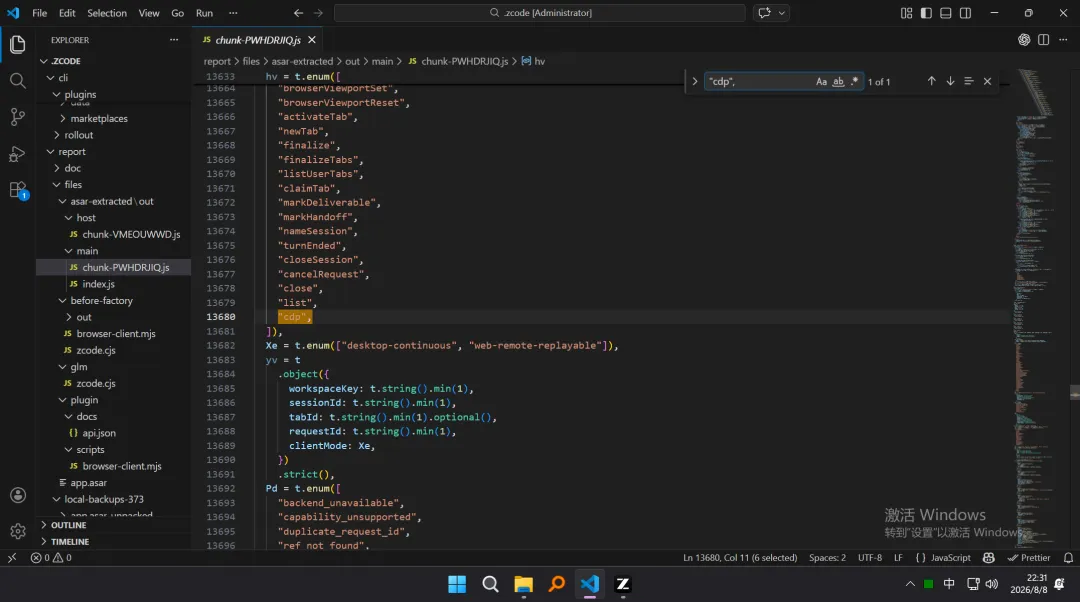Open the Selection menu

107,13
